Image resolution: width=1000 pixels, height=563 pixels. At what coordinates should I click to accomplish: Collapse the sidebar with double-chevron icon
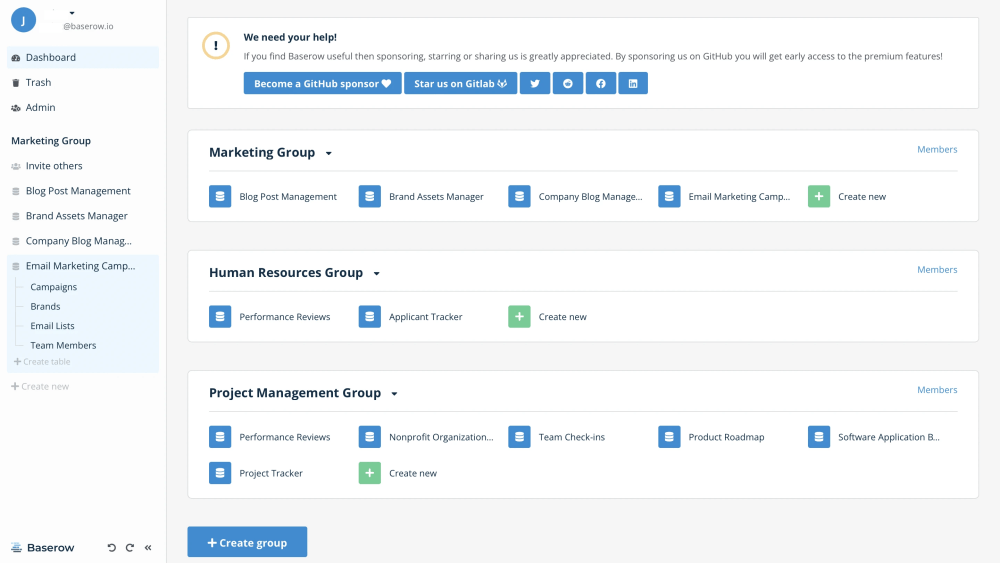148,548
